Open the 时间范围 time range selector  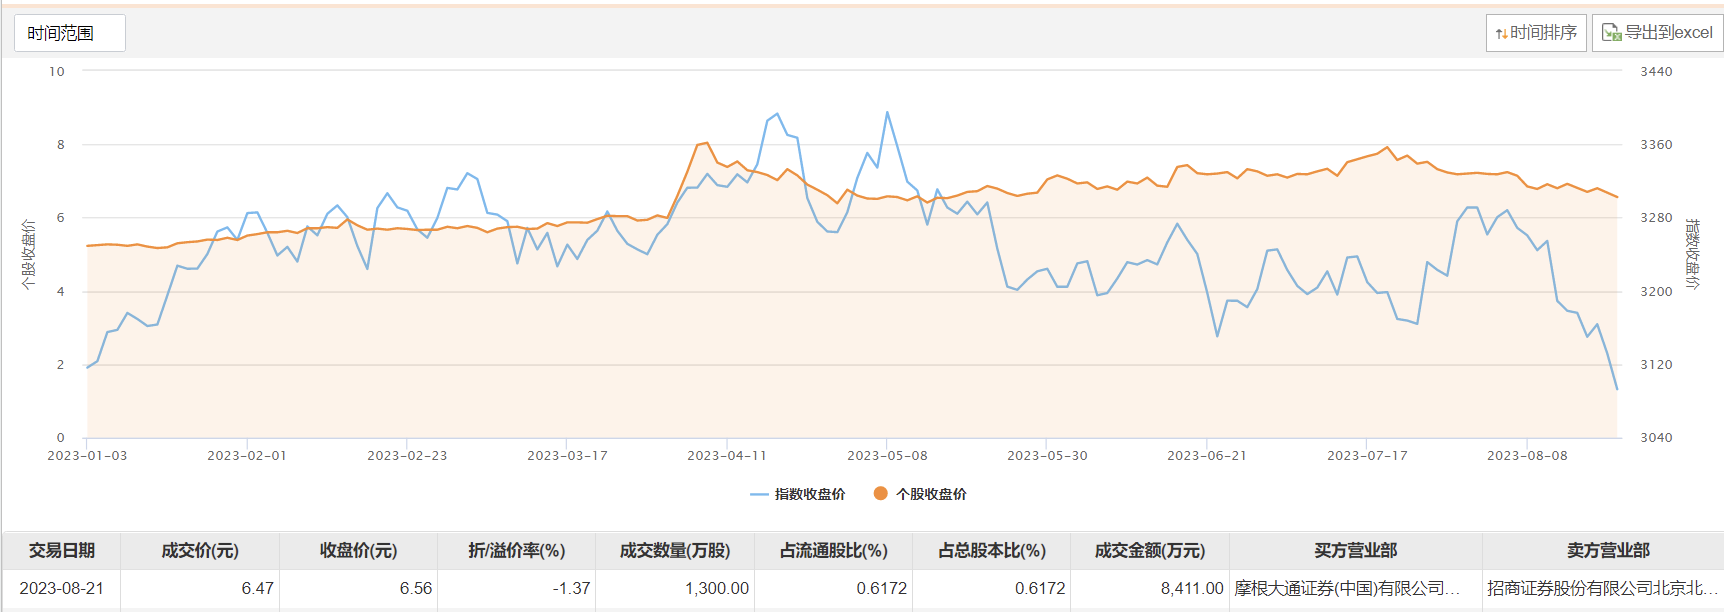(70, 33)
